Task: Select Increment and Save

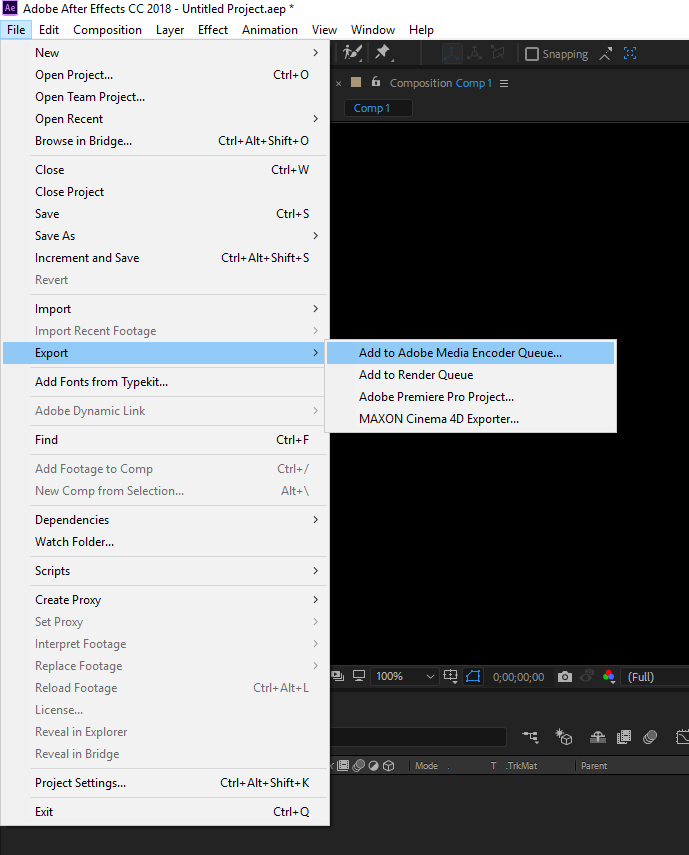Action: [x=166, y=258]
